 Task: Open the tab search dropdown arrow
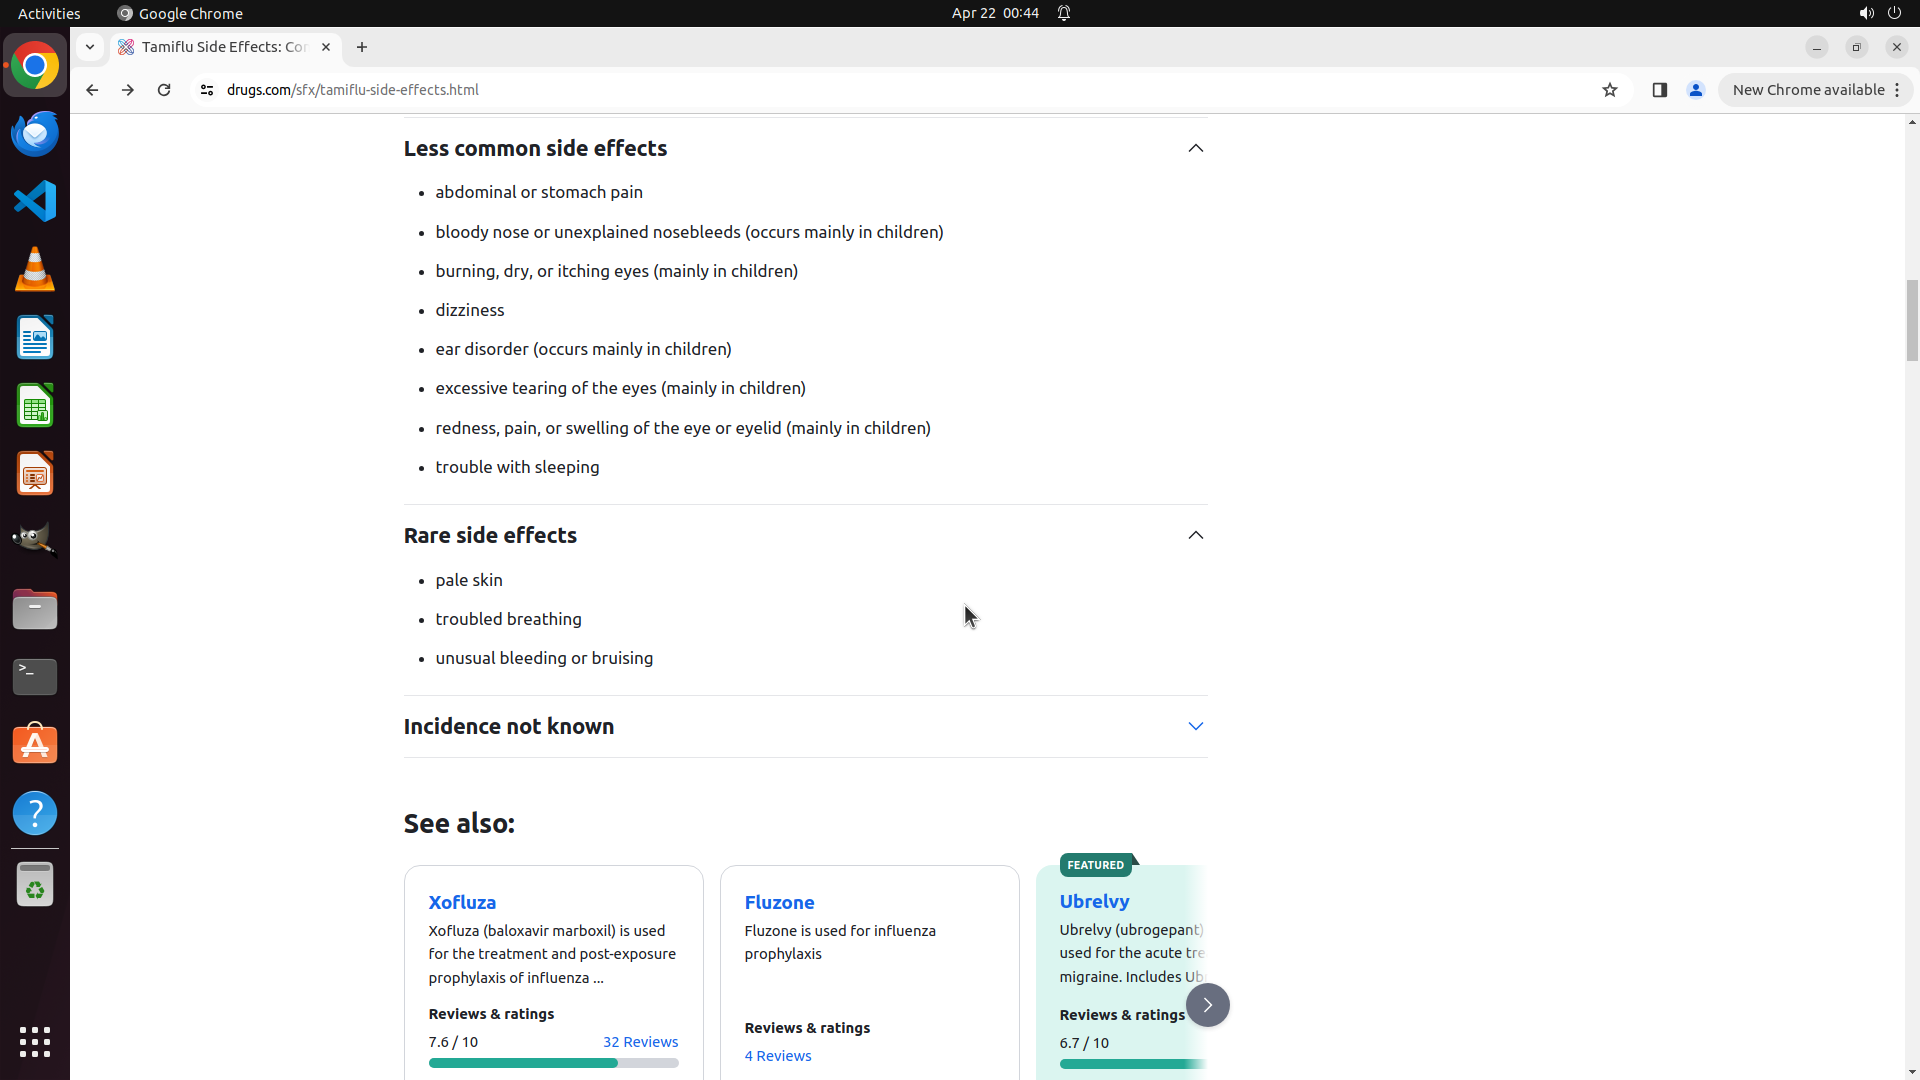(90, 47)
